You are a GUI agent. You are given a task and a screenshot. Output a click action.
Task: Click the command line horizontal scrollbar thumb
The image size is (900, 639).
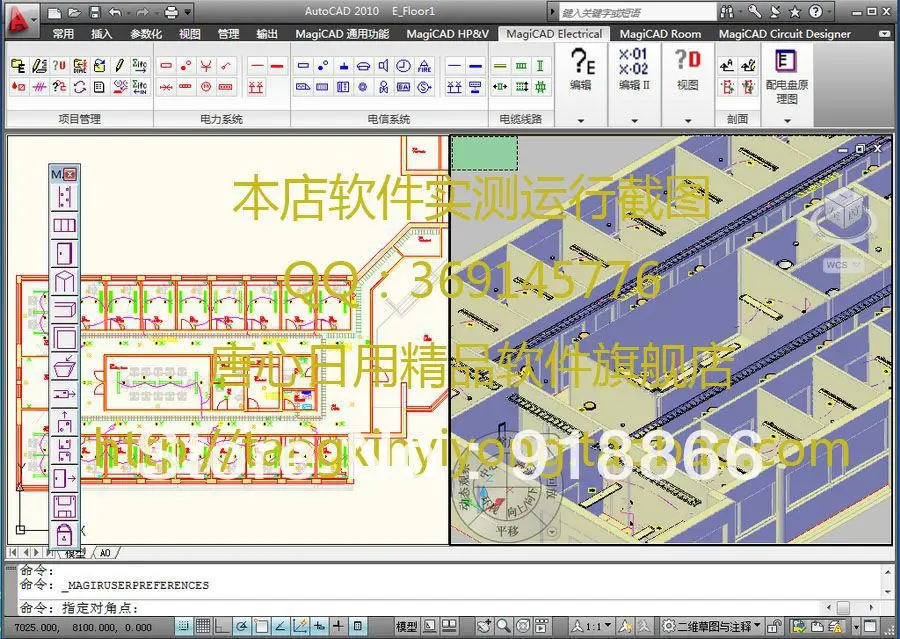pyautogui.click(x=843, y=607)
